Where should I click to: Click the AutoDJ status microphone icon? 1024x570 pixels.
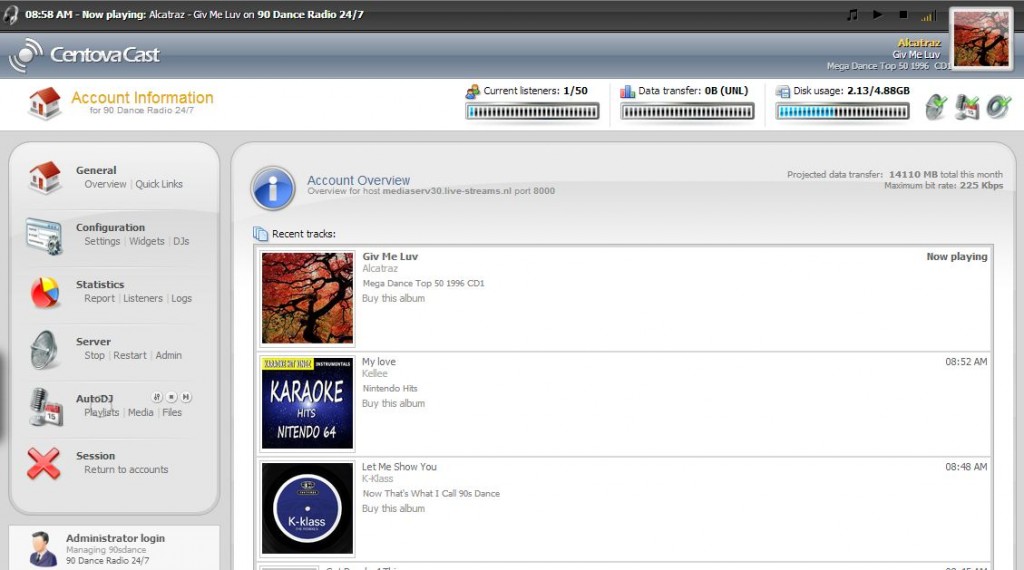(x=967, y=106)
